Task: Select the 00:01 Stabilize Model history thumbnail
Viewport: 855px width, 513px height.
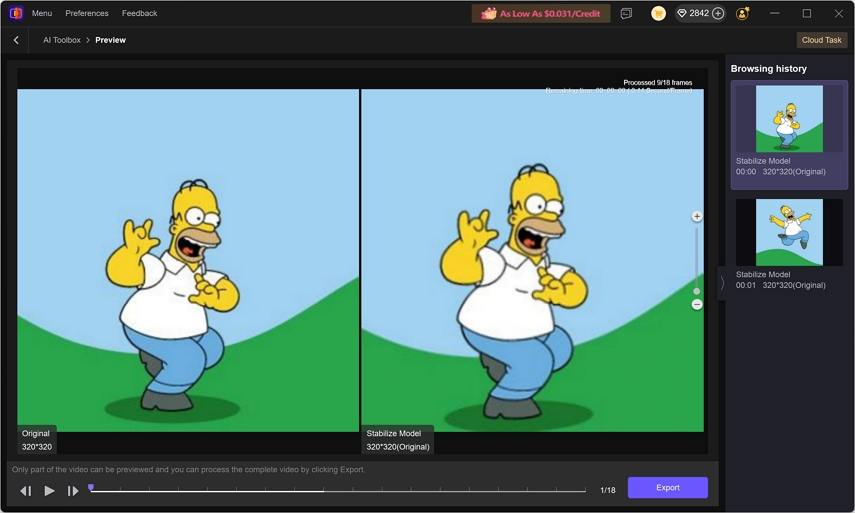Action: click(789, 232)
